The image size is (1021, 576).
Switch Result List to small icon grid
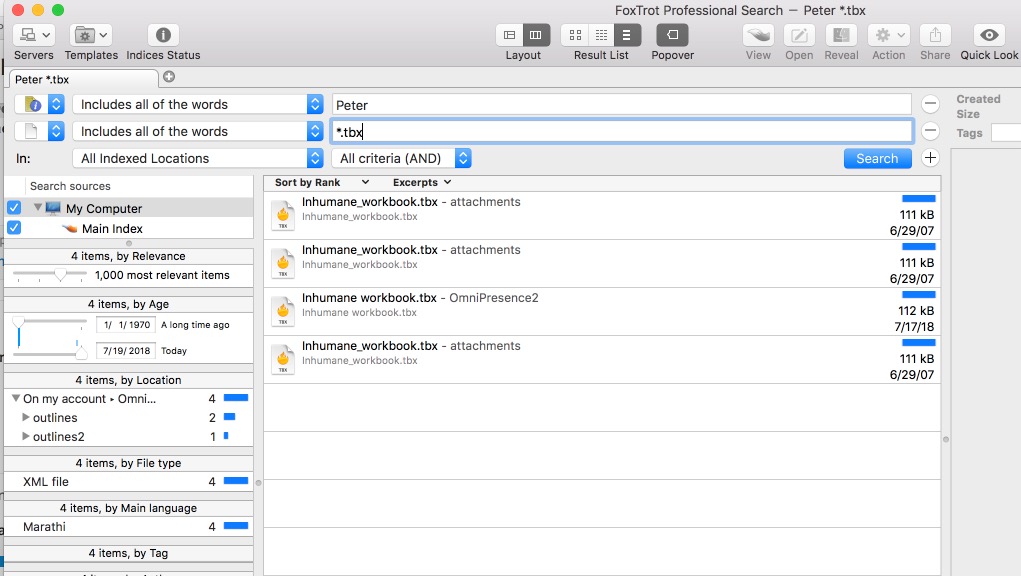[x=602, y=35]
